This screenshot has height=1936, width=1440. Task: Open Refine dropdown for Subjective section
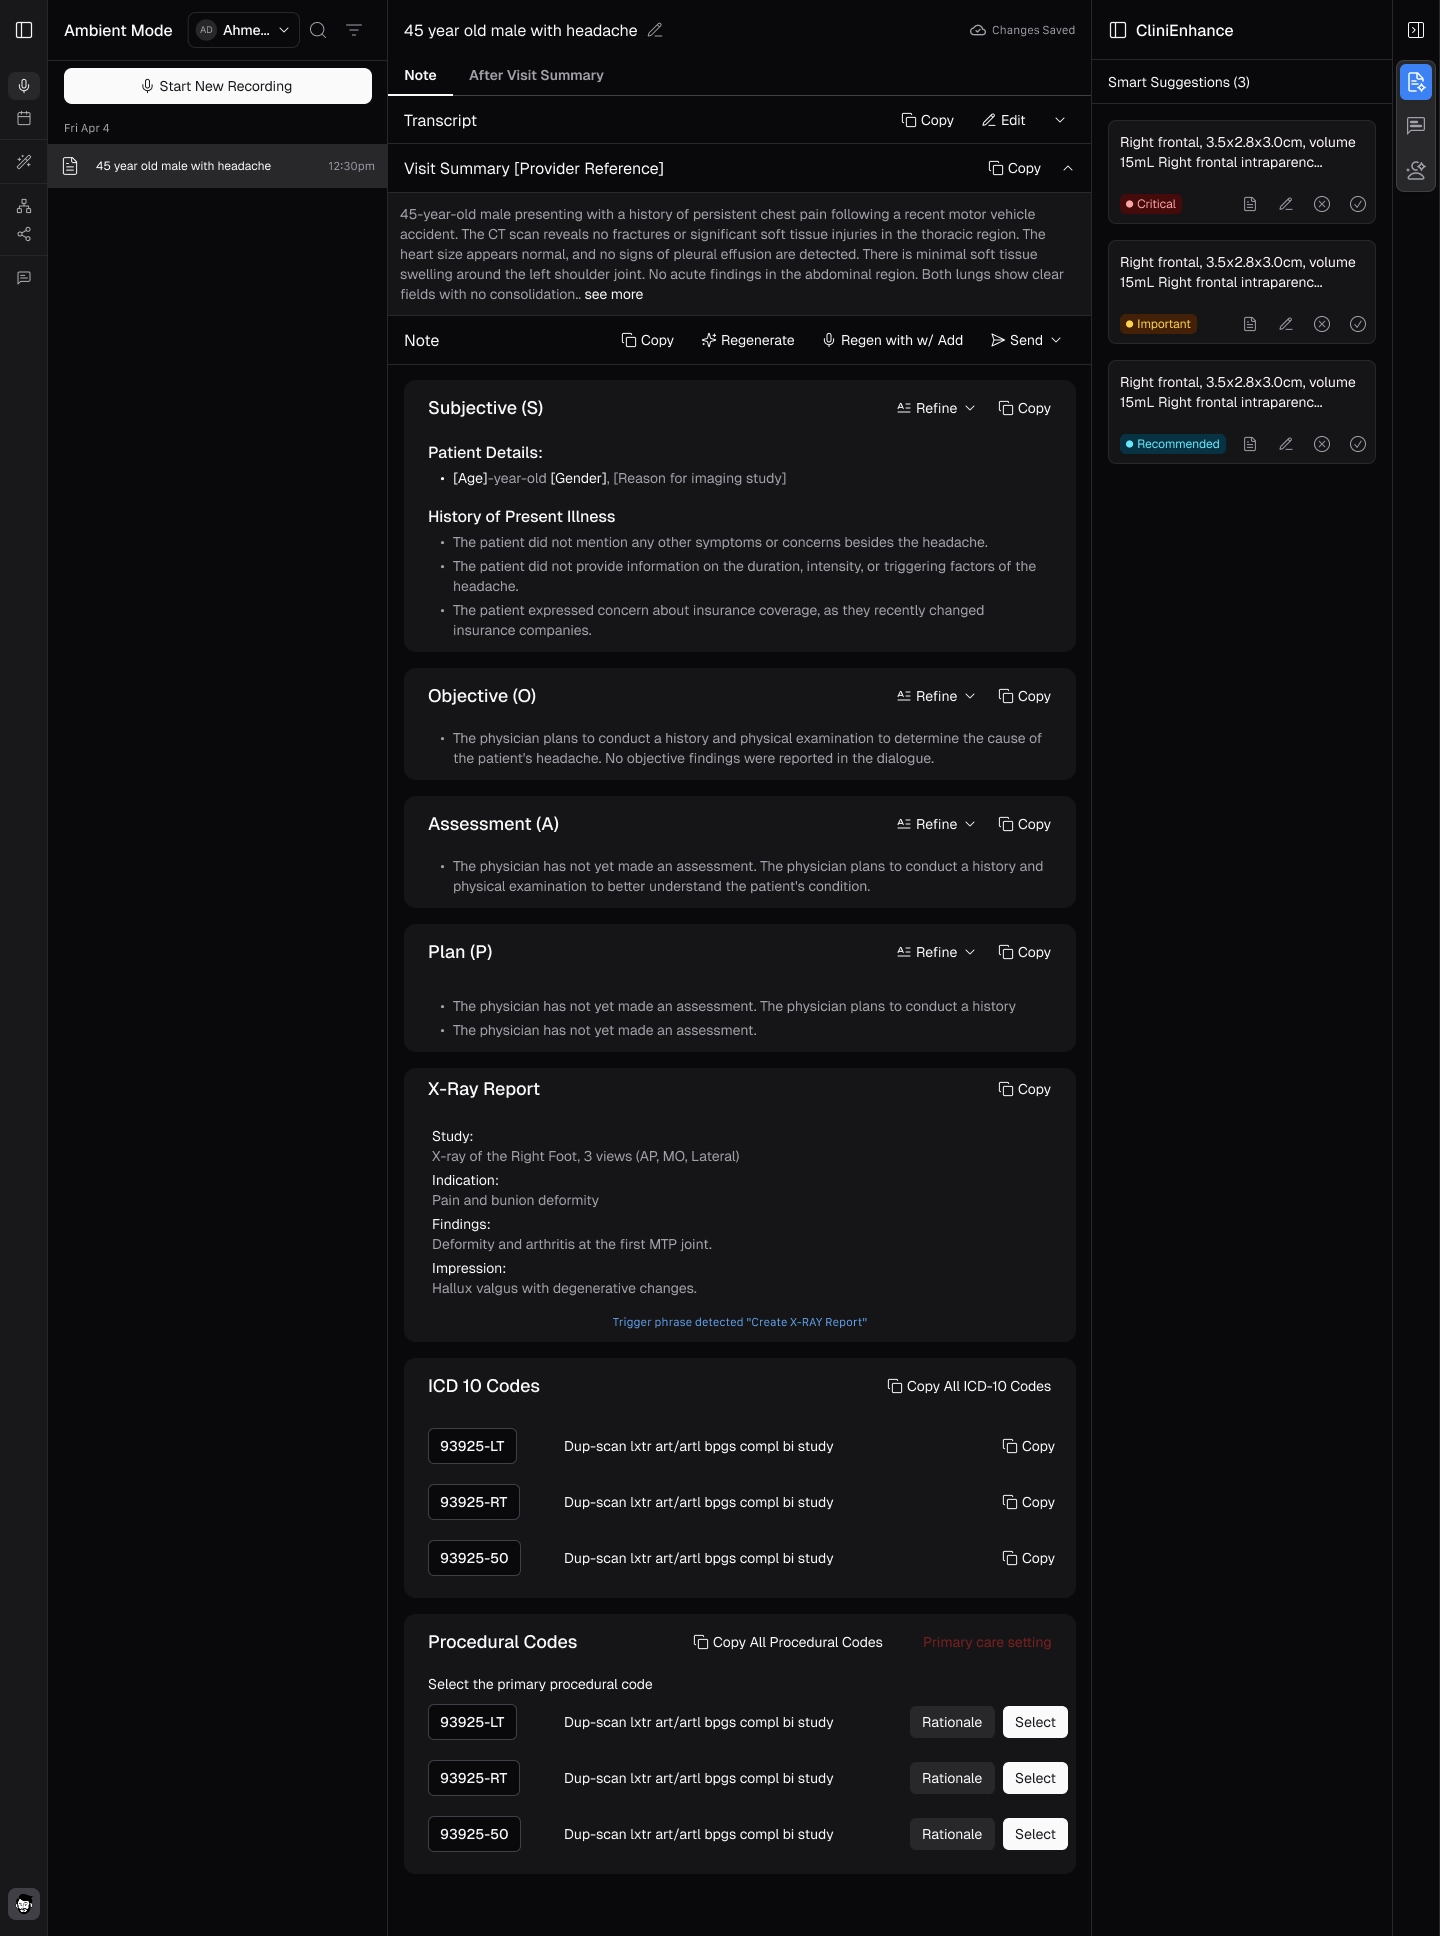coord(936,408)
